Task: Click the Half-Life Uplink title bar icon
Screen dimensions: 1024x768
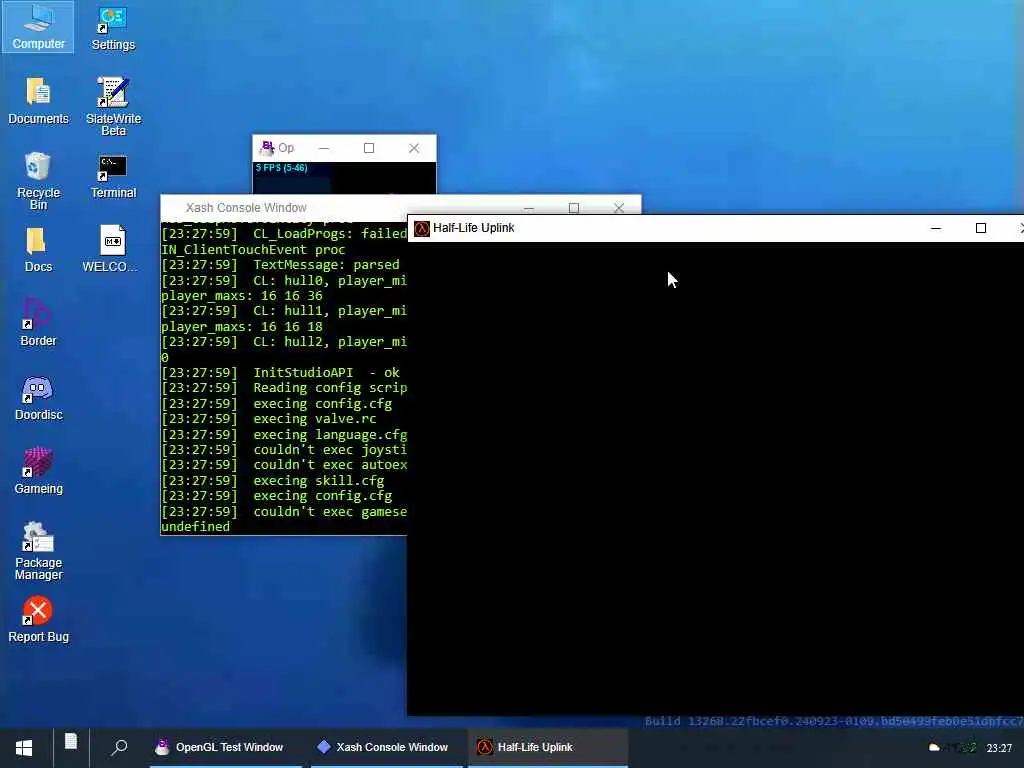Action: tap(422, 229)
